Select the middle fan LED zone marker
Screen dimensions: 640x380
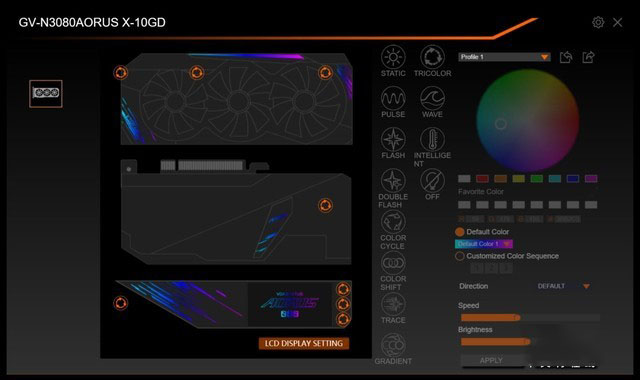197,73
